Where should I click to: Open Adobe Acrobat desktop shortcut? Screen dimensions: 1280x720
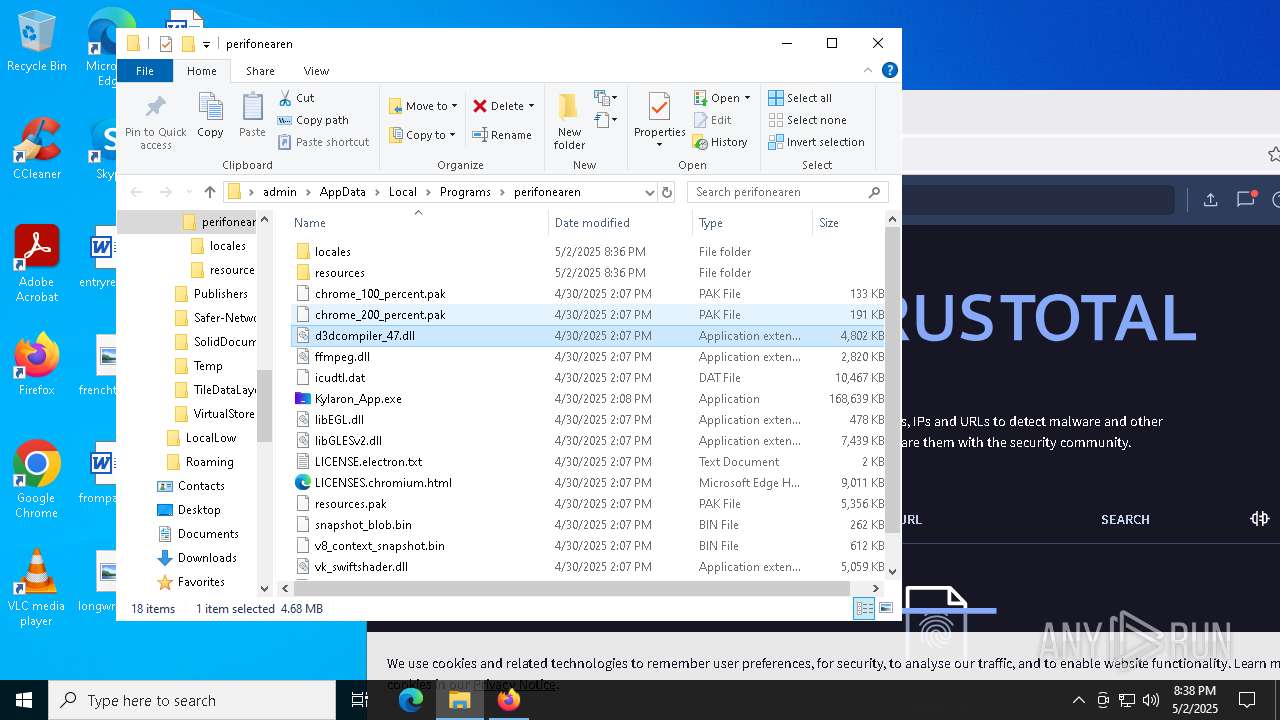pos(37,263)
